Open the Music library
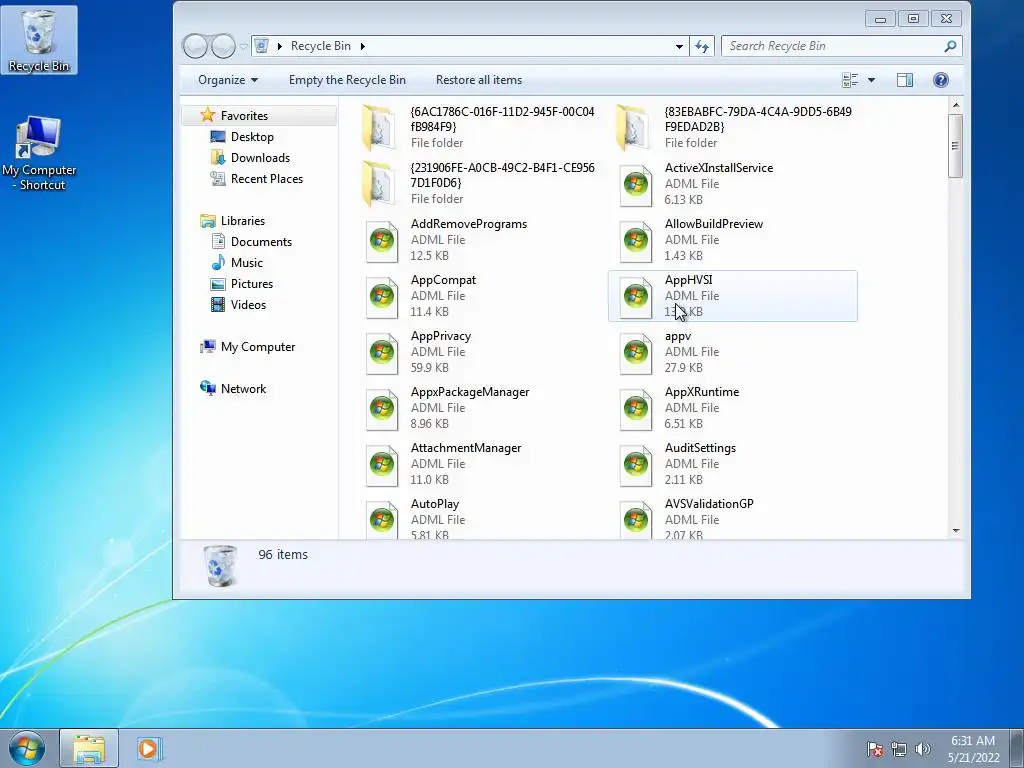The width and height of the screenshot is (1024, 768). [247, 263]
